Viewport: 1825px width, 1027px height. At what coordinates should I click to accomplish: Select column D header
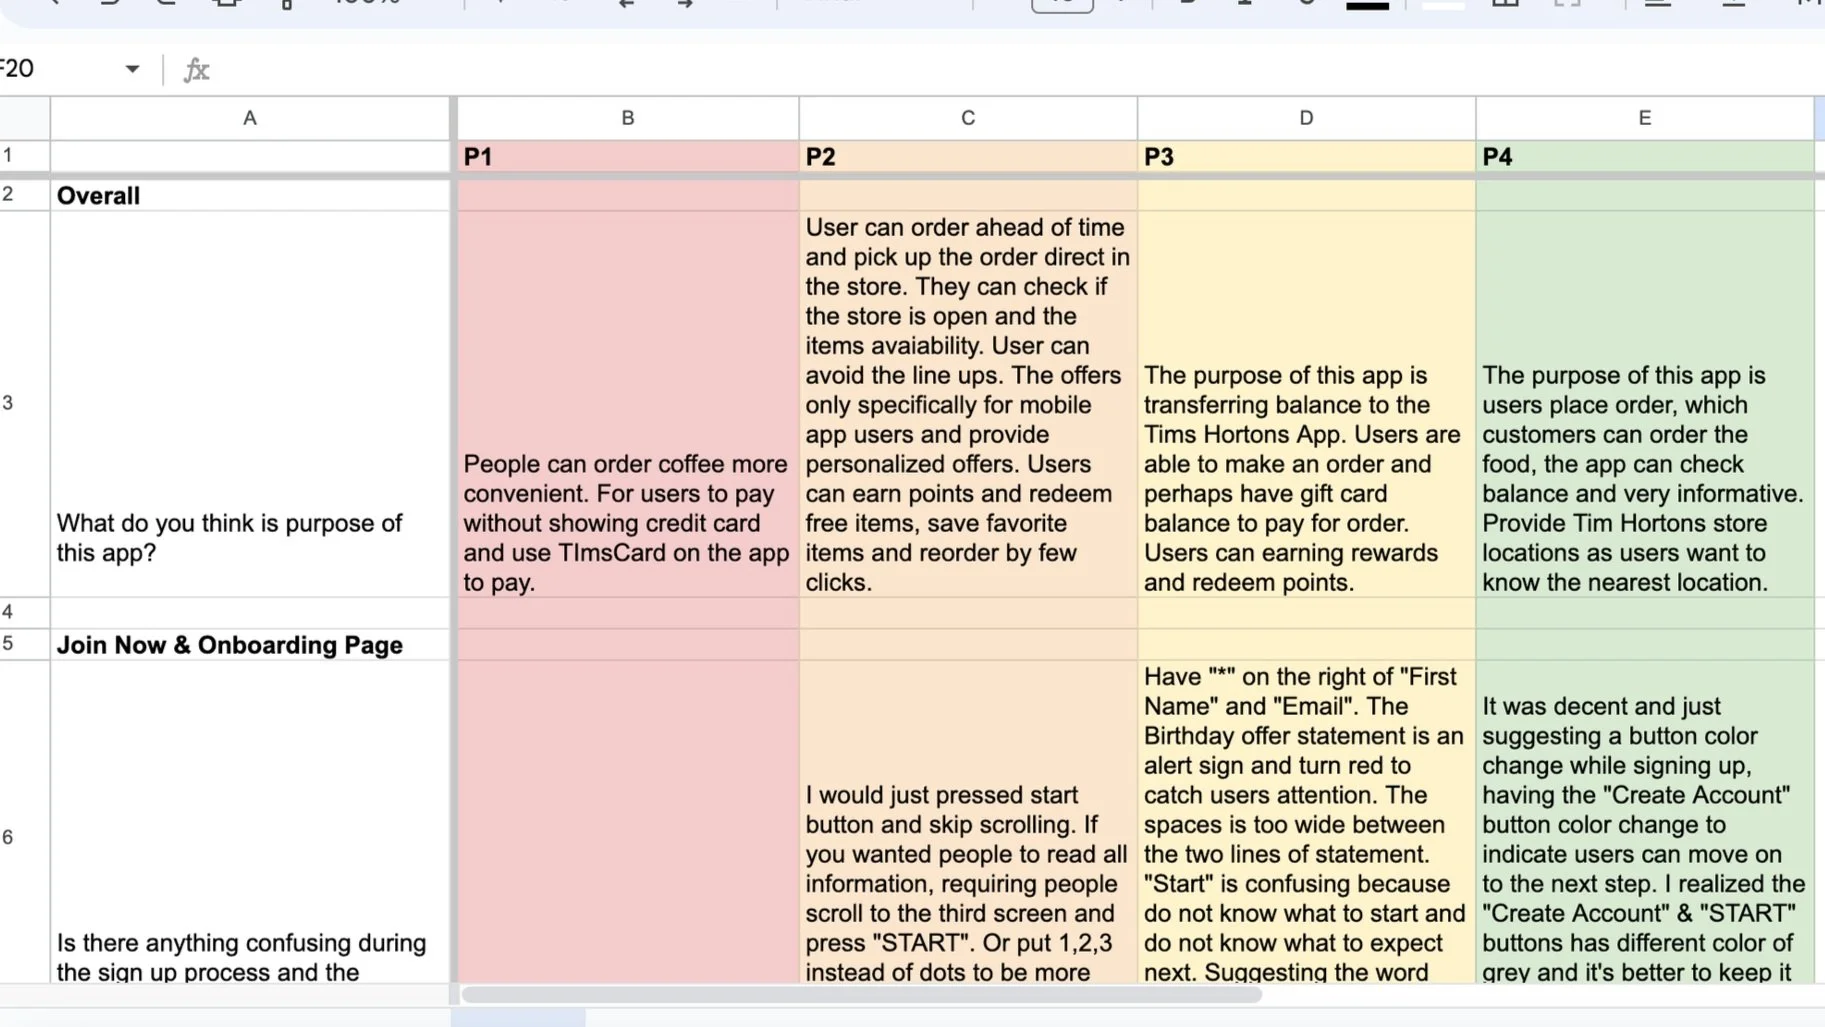pyautogui.click(x=1307, y=118)
